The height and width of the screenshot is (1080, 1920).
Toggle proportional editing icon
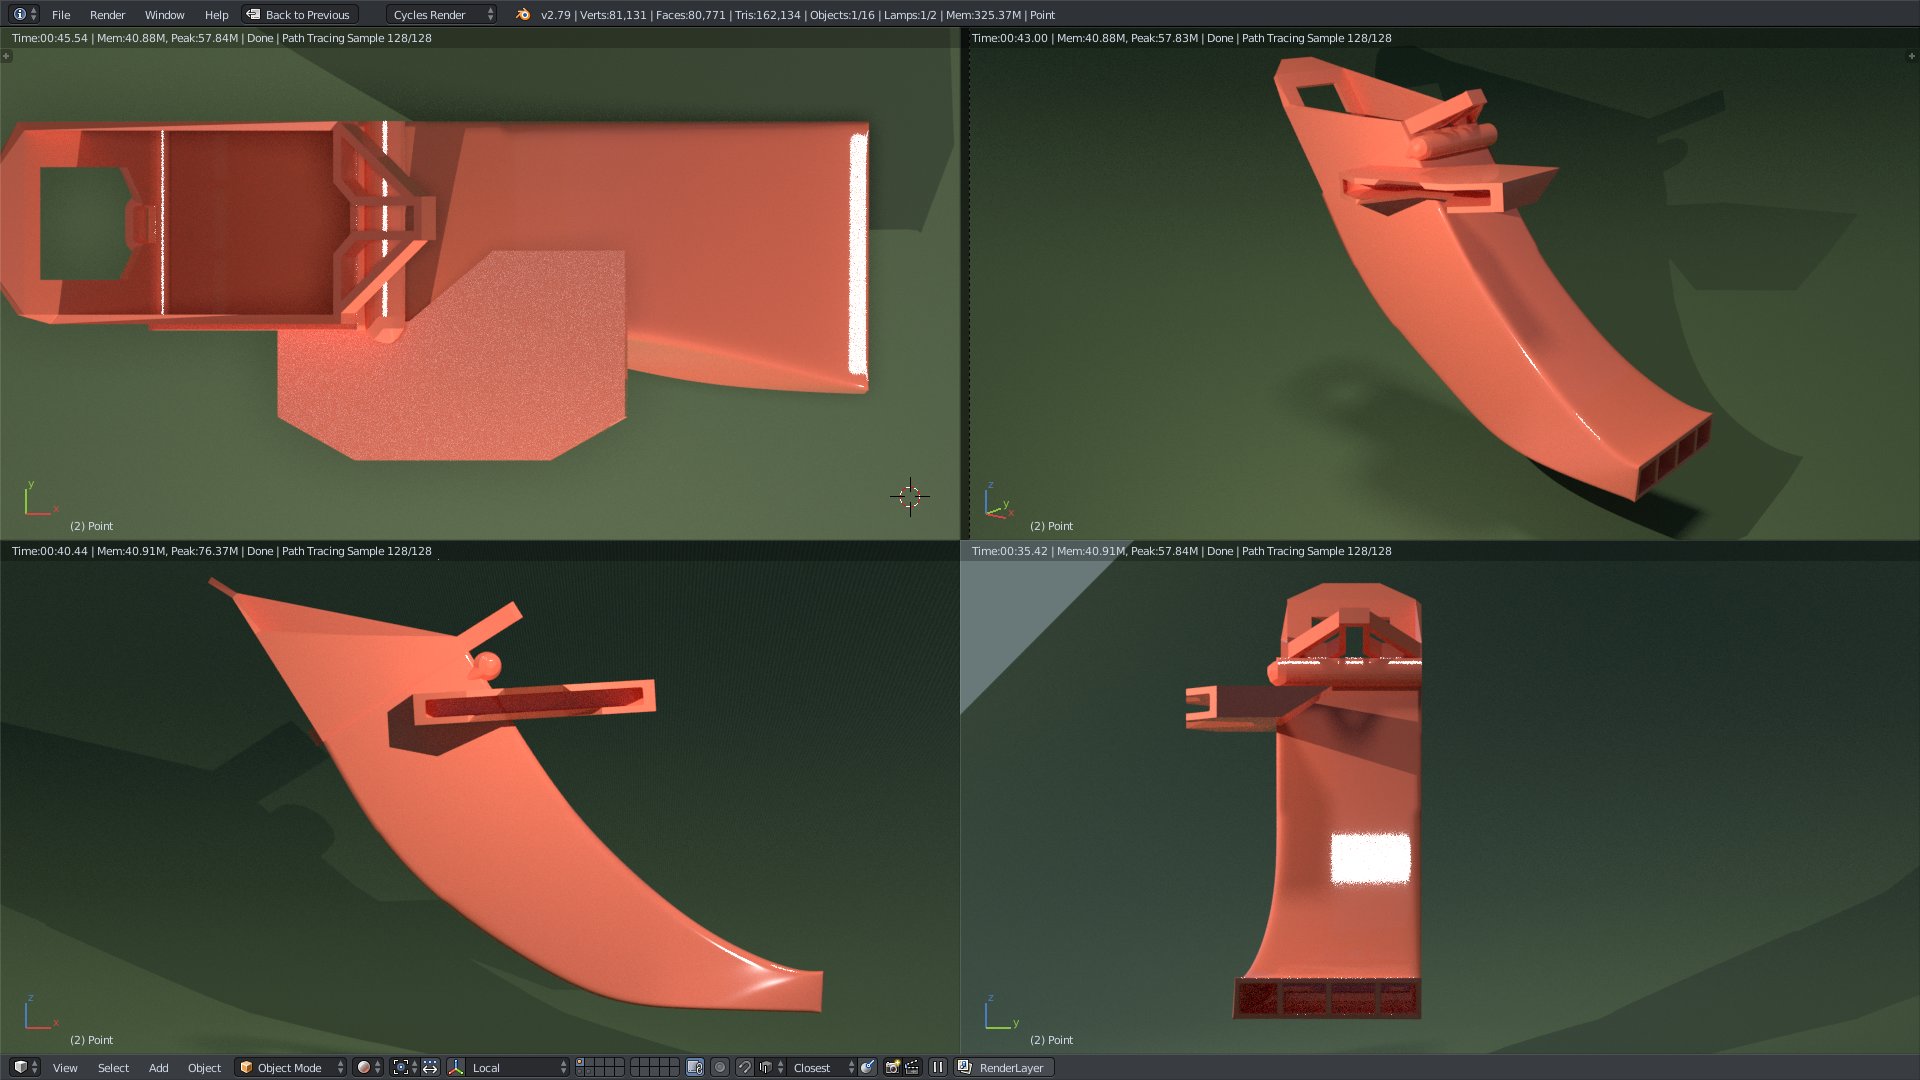(720, 1068)
